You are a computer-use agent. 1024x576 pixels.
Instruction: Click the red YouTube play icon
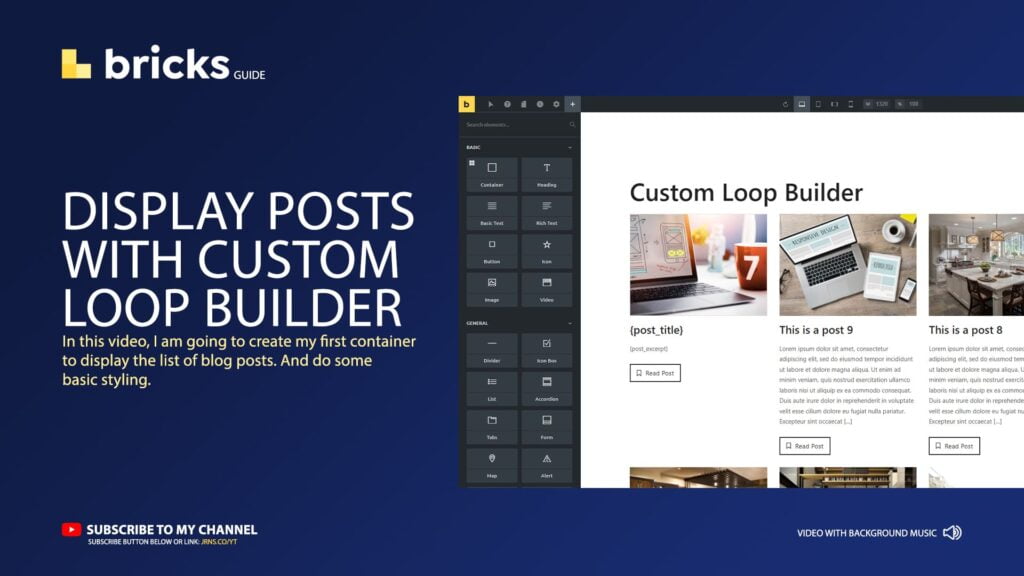coord(71,529)
